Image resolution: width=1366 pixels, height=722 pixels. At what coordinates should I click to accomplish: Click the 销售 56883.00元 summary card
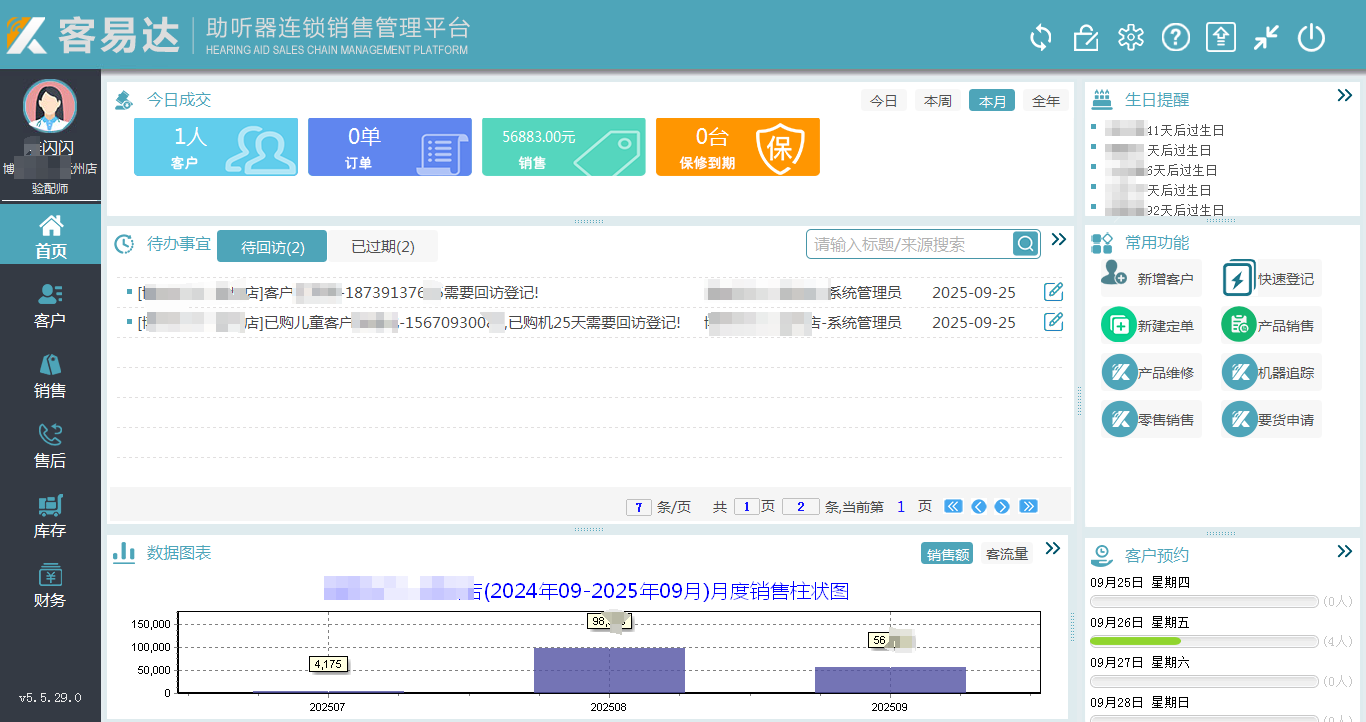click(563, 147)
